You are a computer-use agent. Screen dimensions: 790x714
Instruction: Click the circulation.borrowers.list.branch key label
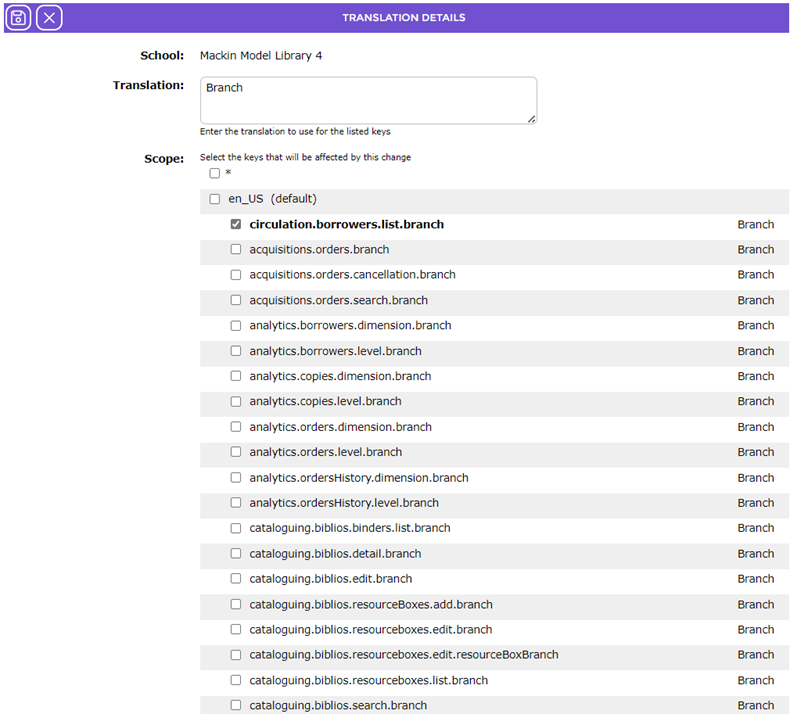pos(347,224)
